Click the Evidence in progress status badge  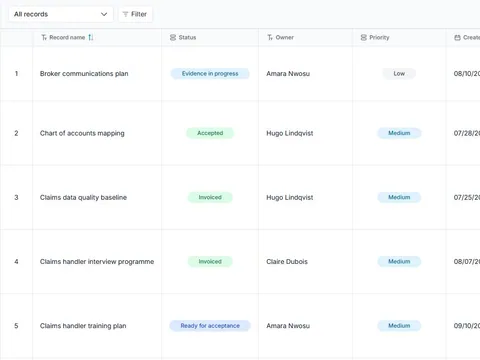pos(210,74)
